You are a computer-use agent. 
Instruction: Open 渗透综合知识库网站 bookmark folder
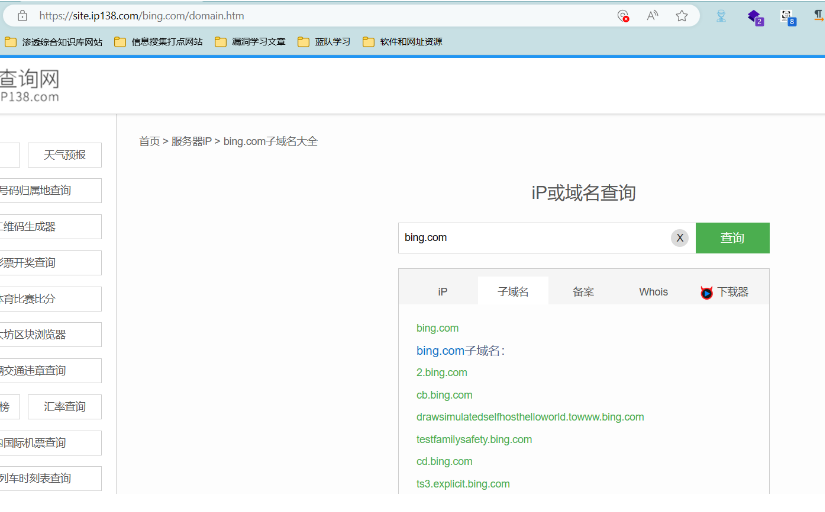click(54, 42)
